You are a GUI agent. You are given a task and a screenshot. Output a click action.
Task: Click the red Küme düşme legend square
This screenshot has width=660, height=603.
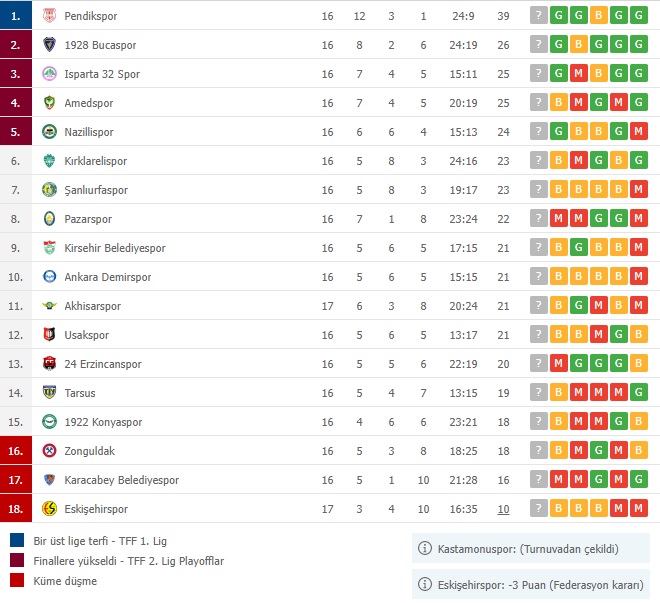pyautogui.click(x=17, y=581)
